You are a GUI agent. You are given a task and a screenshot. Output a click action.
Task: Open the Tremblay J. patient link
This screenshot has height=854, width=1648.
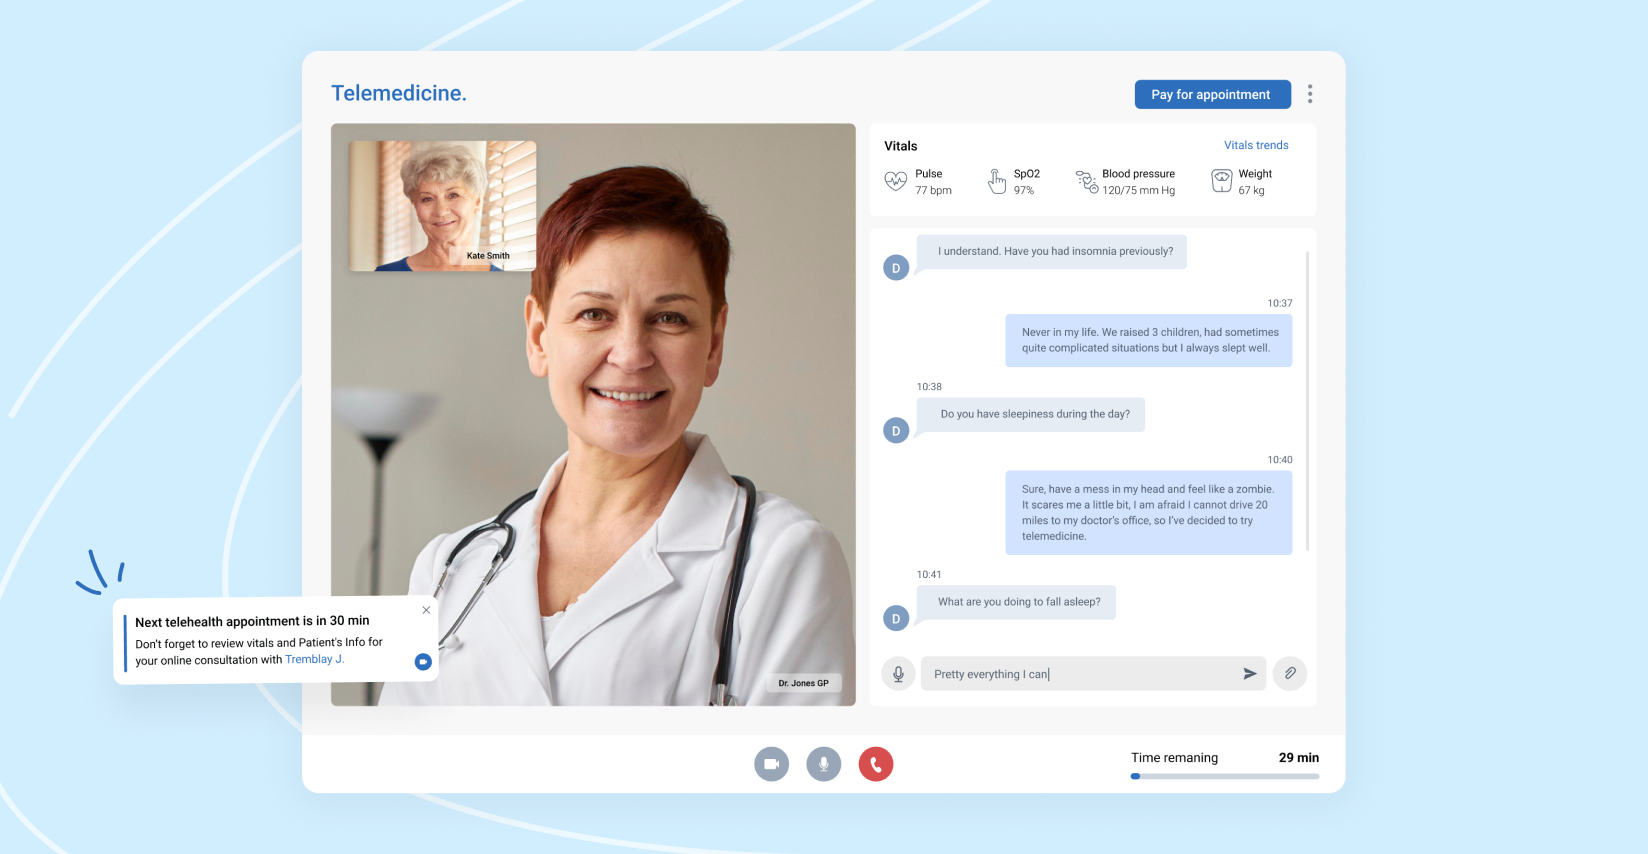[314, 660]
